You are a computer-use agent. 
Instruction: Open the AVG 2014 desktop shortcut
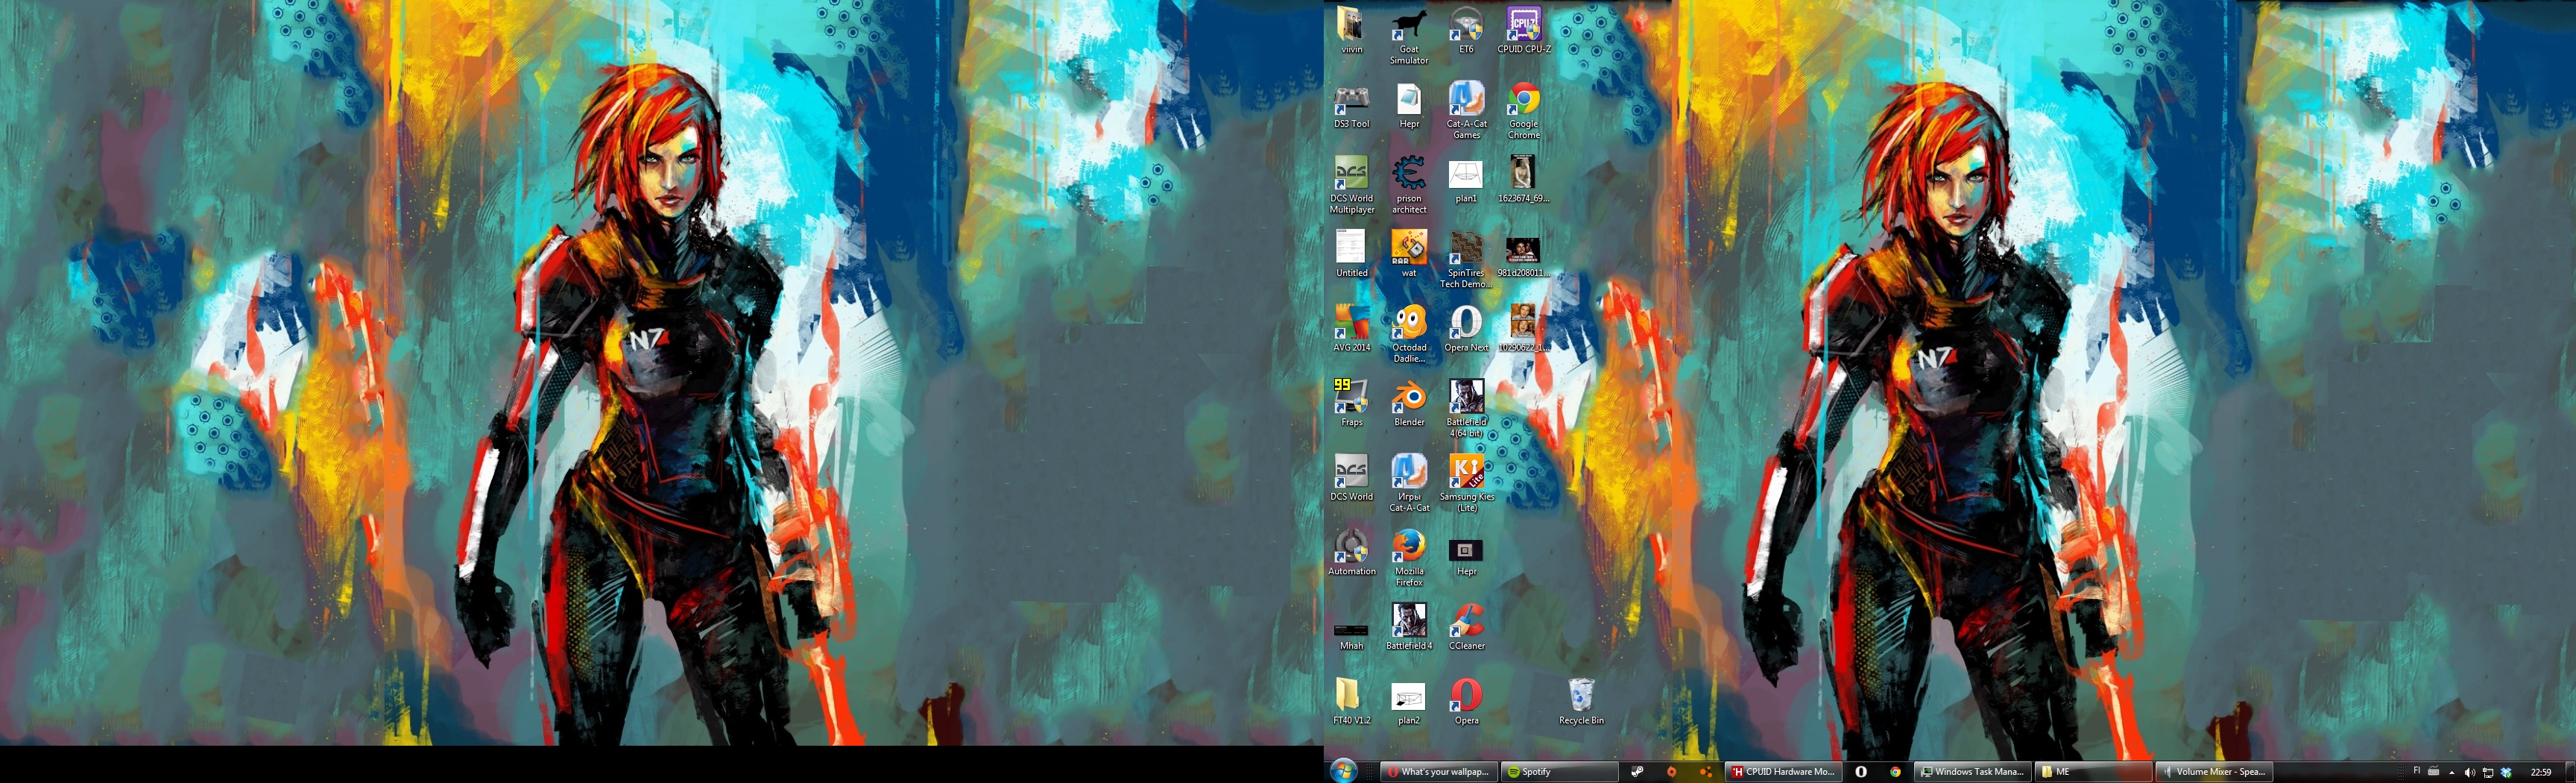(x=1351, y=329)
